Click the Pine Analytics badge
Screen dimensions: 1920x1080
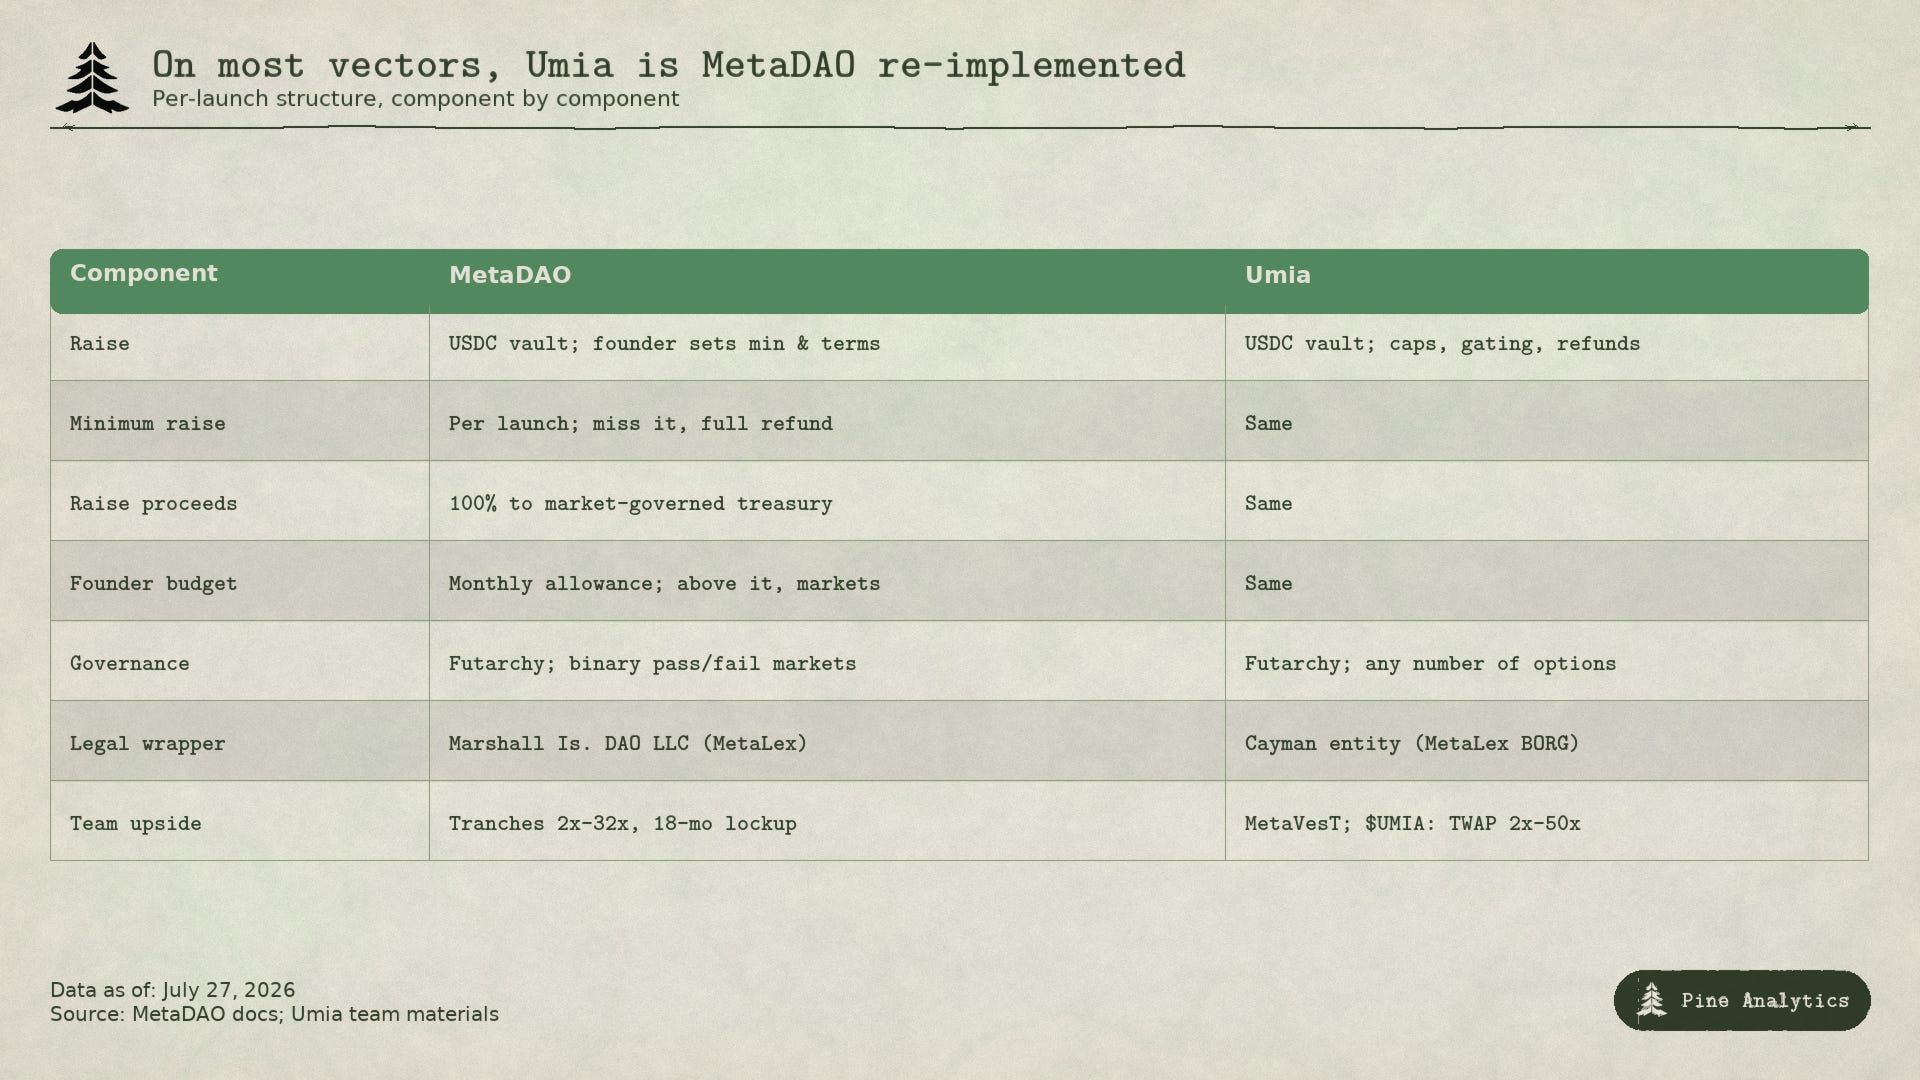(x=1742, y=1000)
